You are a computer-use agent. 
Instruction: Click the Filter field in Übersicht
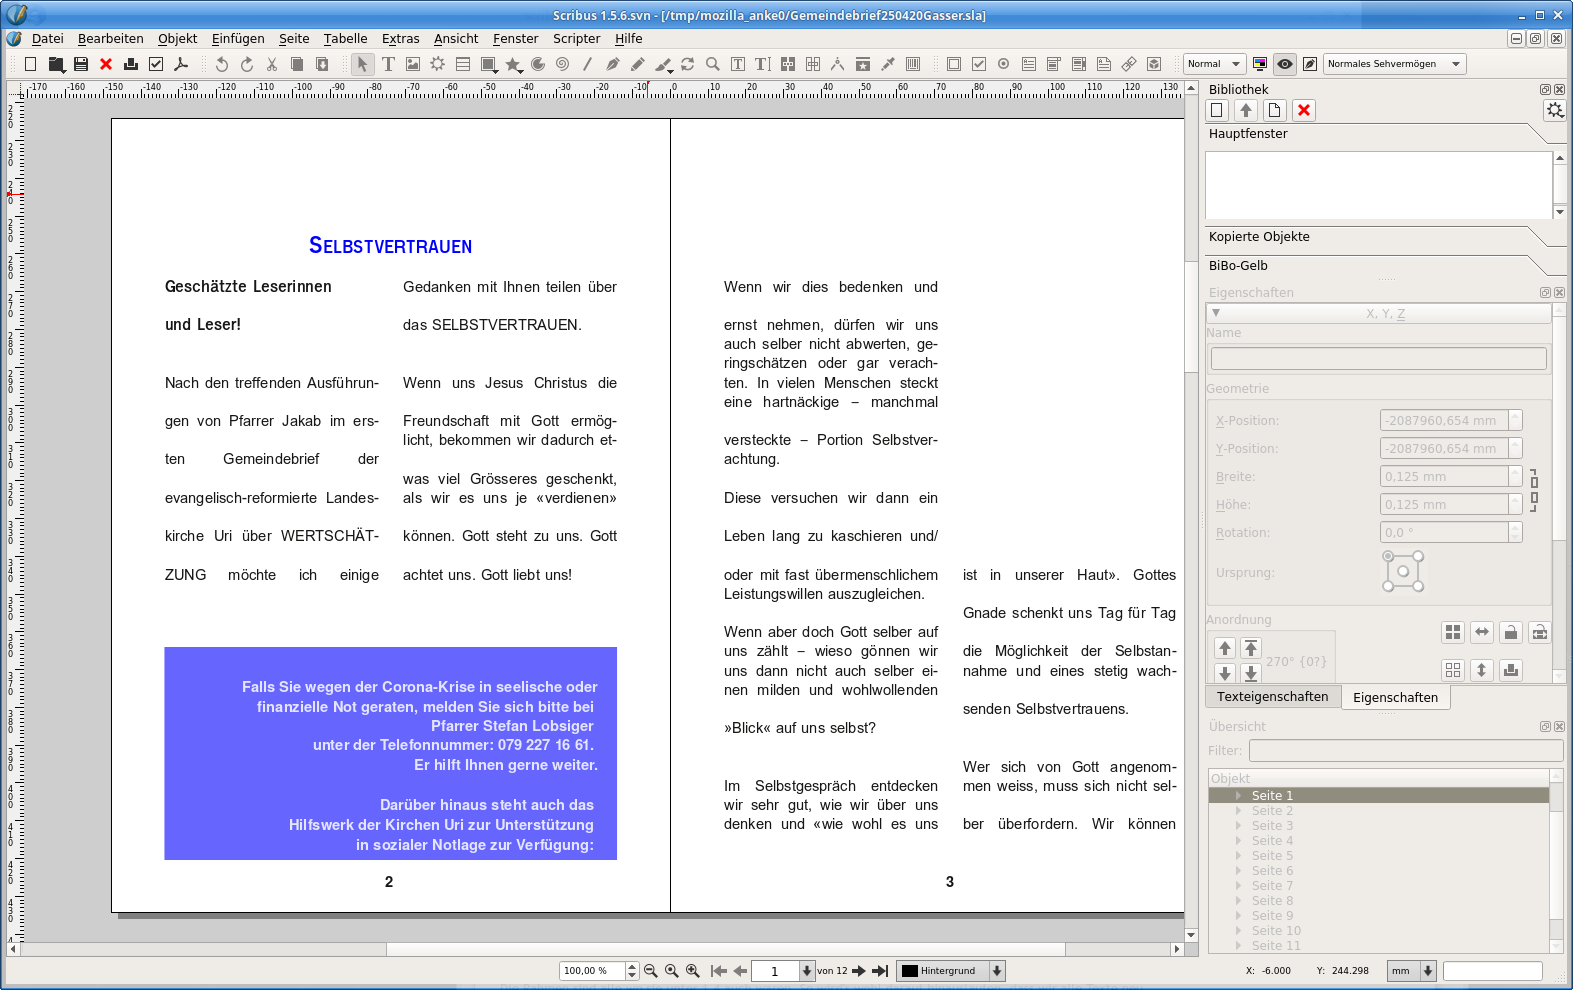point(1405,751)
